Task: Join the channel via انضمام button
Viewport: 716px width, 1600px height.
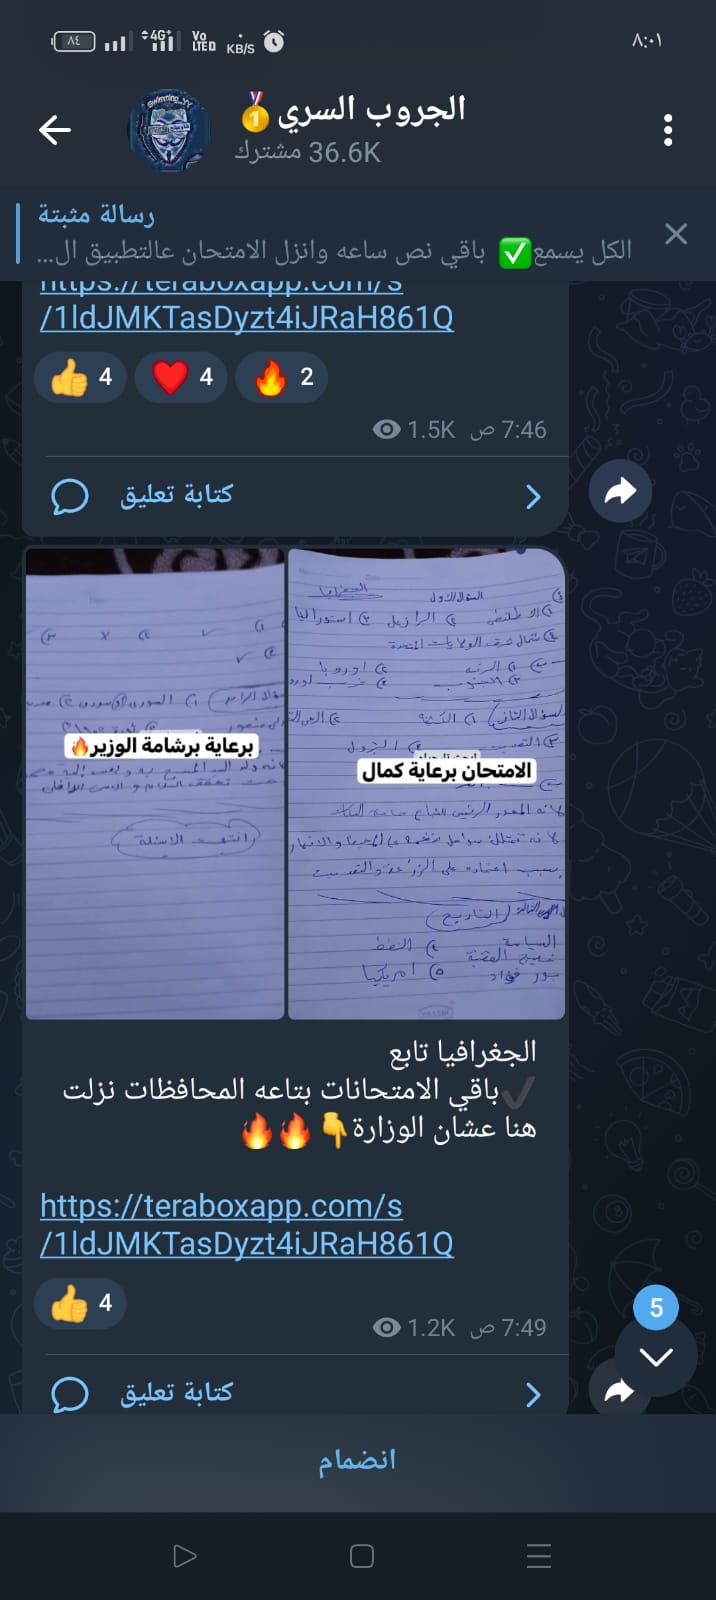Action: point(358,1461)
